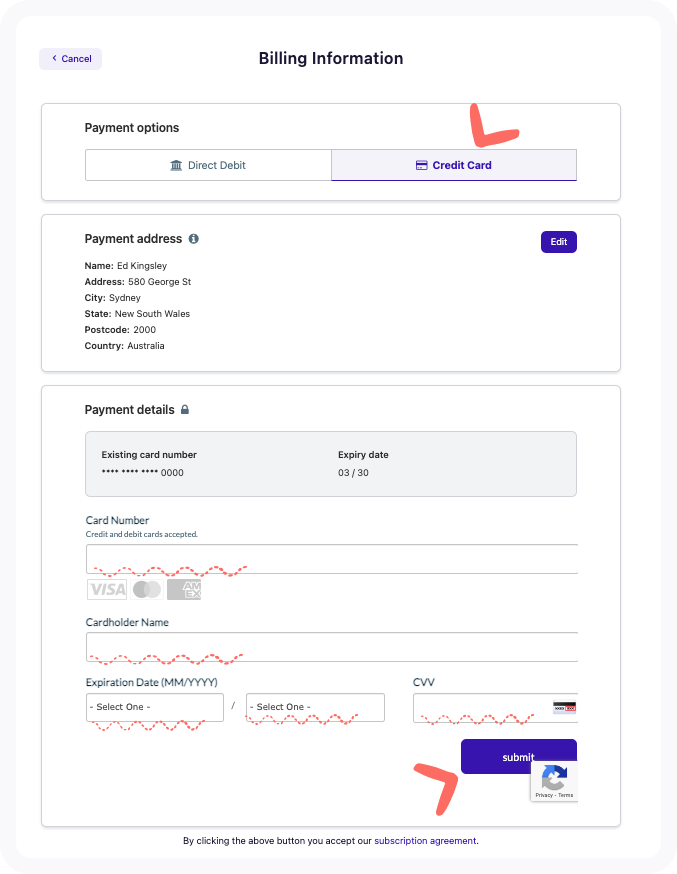Click the CVV card hint icon
677x874 pixels.
coord(563,707)
